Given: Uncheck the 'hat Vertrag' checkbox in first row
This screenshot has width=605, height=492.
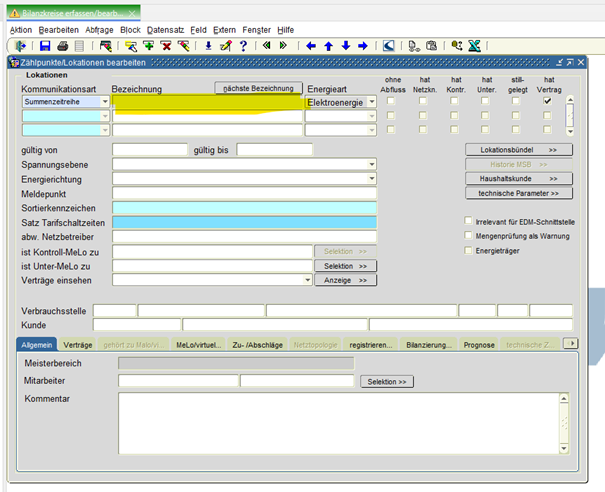Looking at the screenshot, I should [x=547, y=101].
